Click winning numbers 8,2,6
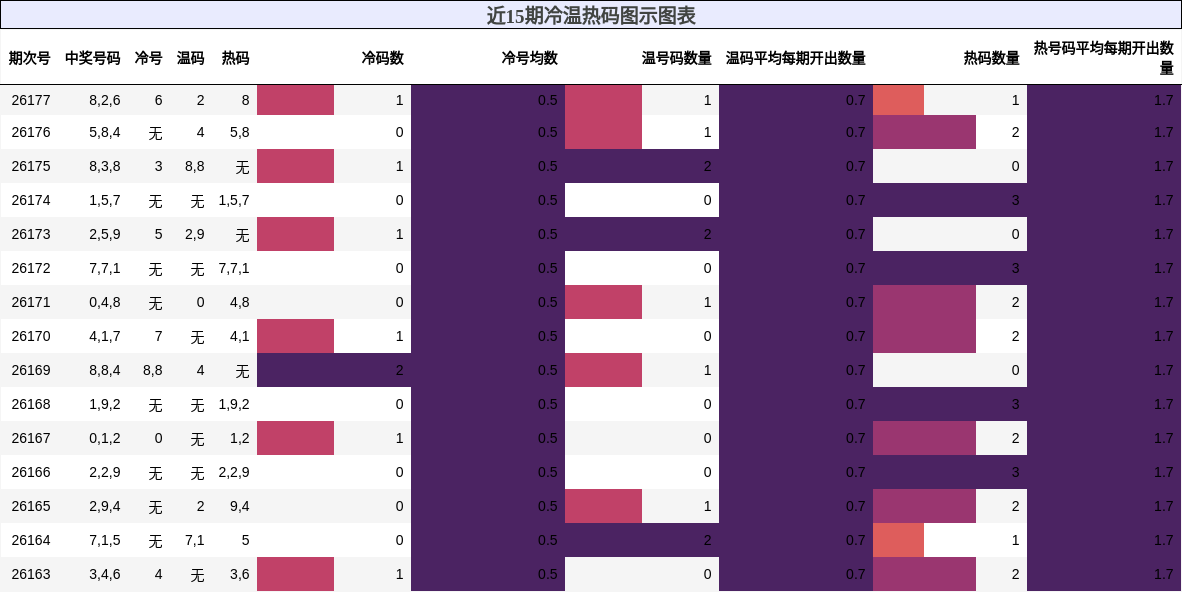Screen dimensions: 1182x592 tap(105, 100)
